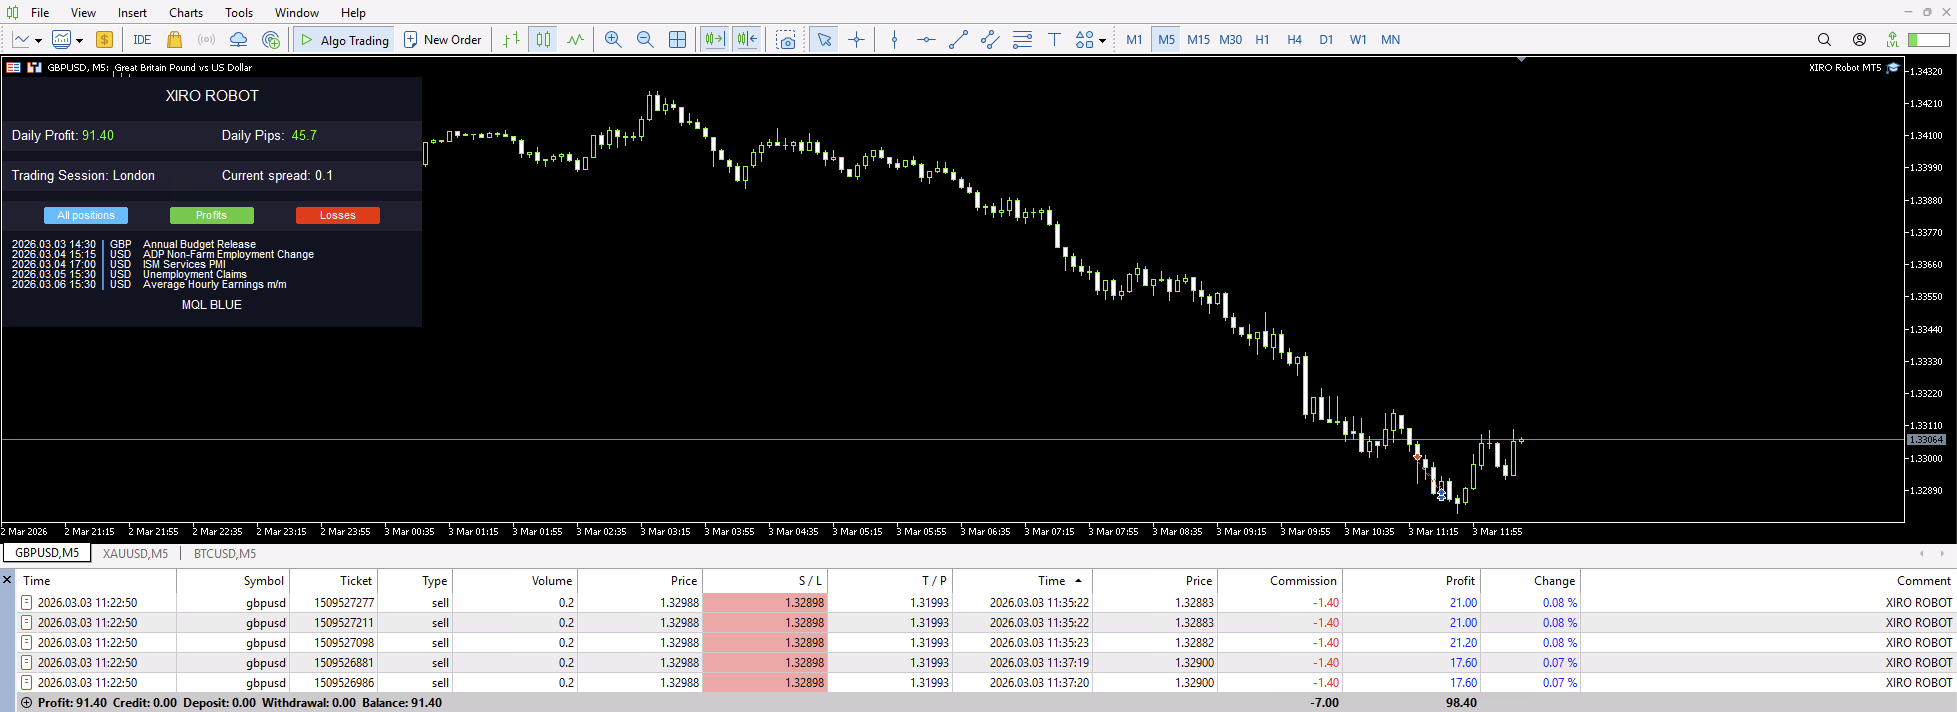Select the crosshair tool
Screen dimensions: 1957x712
[x=856, y=40]
